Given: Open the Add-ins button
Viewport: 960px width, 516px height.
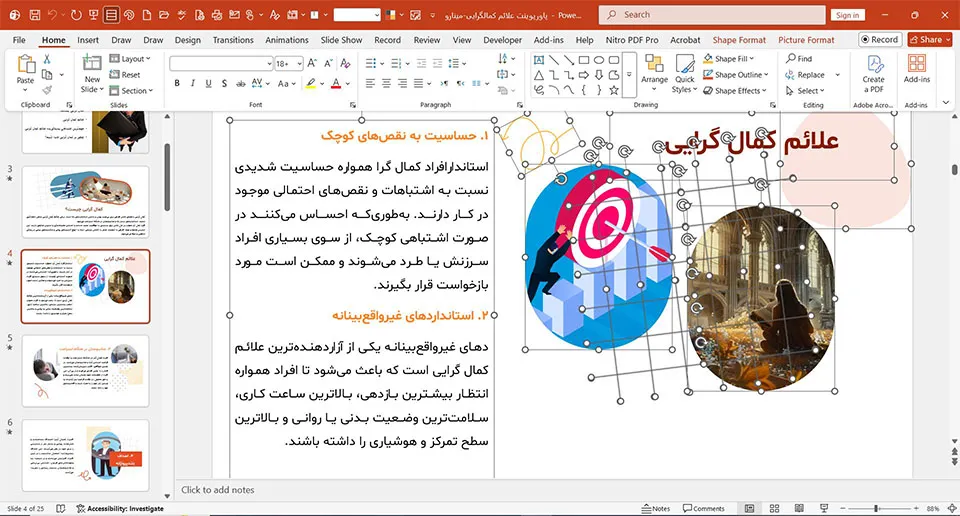Looking at the screenshot, I should 917,69.
